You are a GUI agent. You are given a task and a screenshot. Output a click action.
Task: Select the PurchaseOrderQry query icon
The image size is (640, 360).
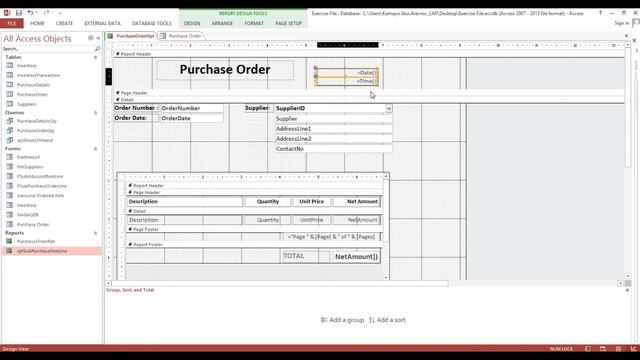[10, 131]
